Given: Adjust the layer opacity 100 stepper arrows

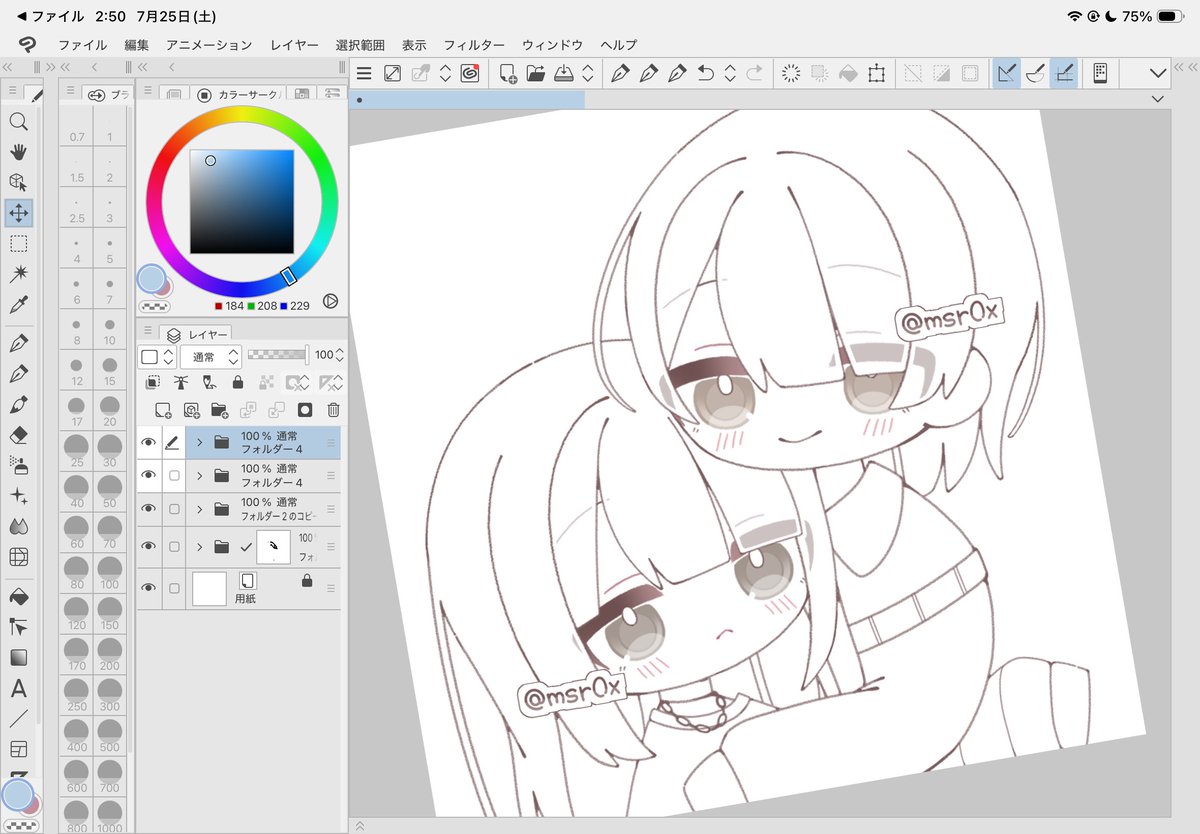Looking at the screenshot, I should click(x=340, y=355).
